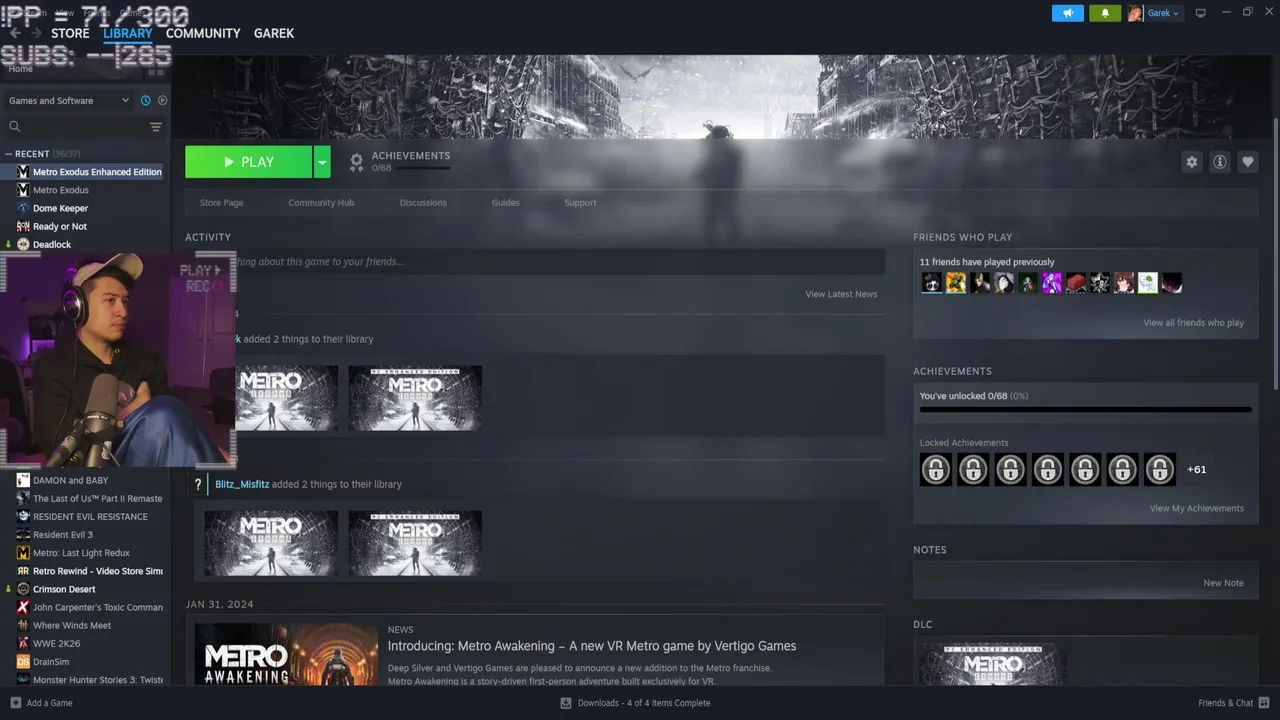The image size is (1280, 720).
Task: Click the question mark avatar beside Blitz_Misfitz
Action: (x=198, y=484)
